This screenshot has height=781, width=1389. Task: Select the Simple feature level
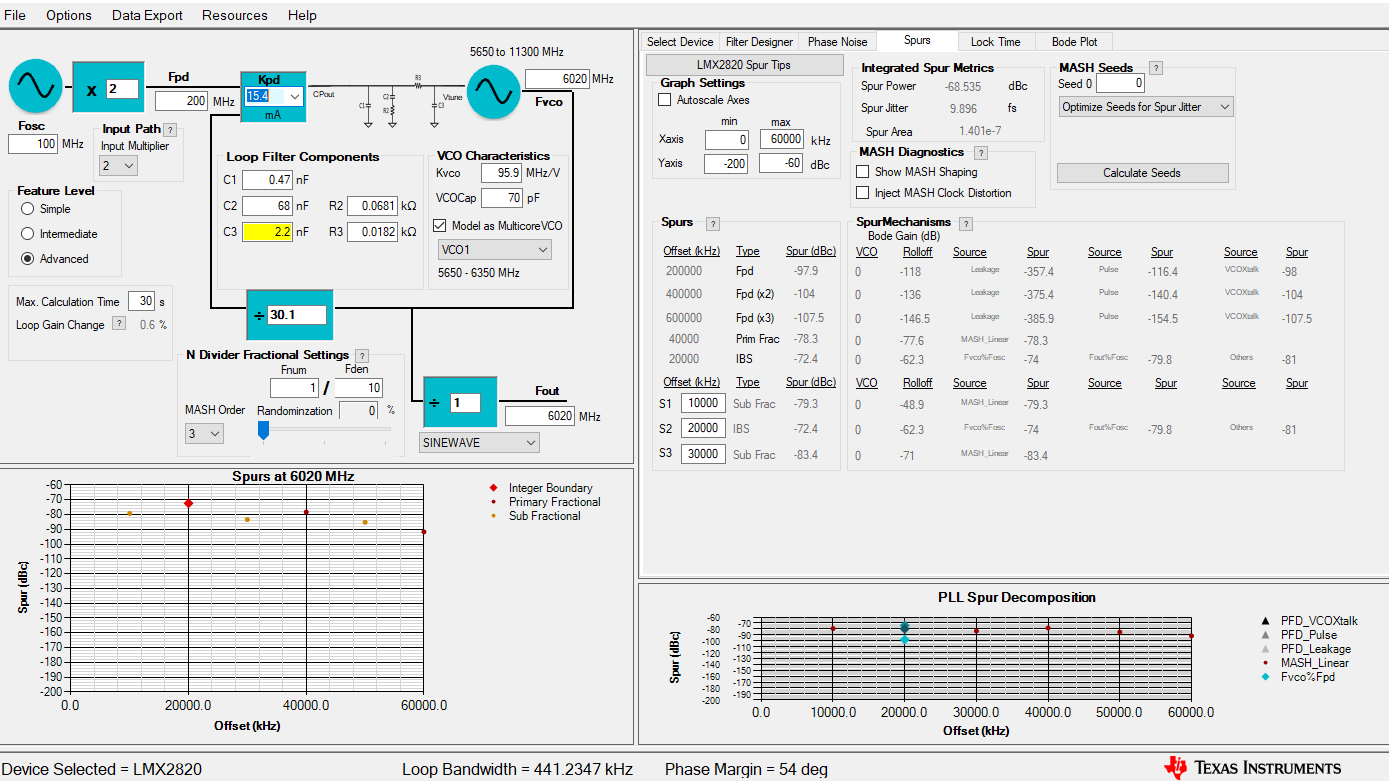click(x=27, y=209)
